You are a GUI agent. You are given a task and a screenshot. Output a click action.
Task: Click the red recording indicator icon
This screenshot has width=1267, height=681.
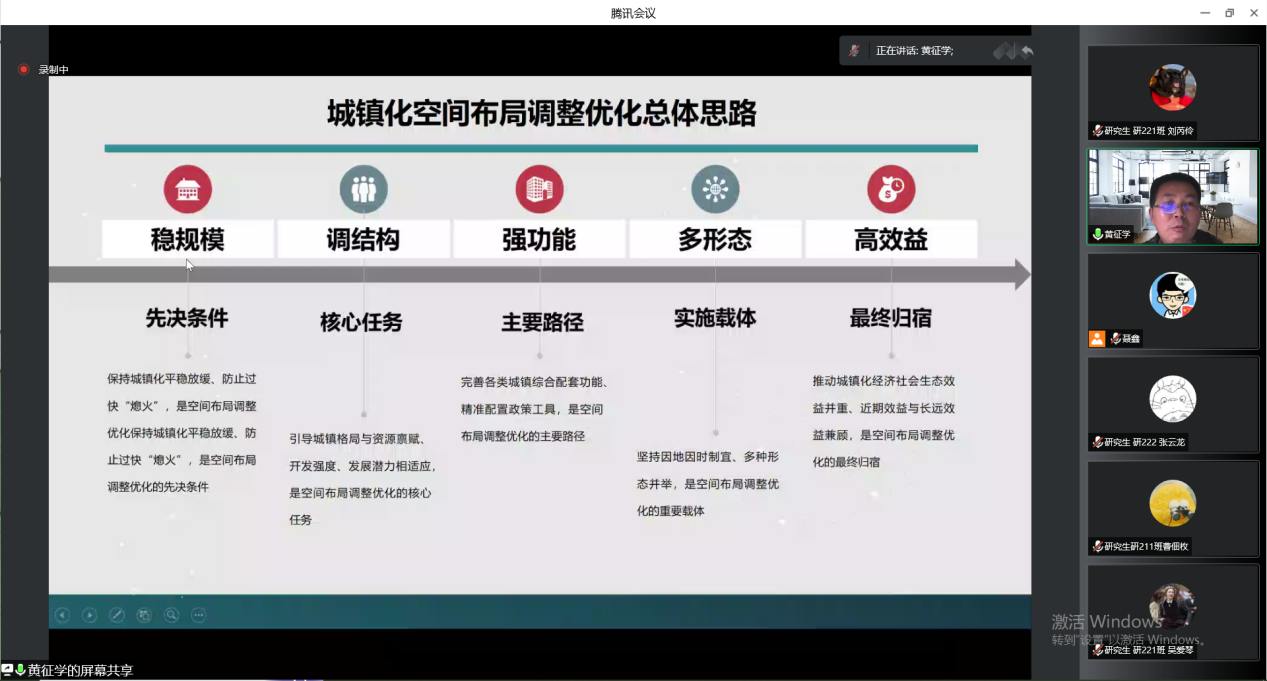24,69
